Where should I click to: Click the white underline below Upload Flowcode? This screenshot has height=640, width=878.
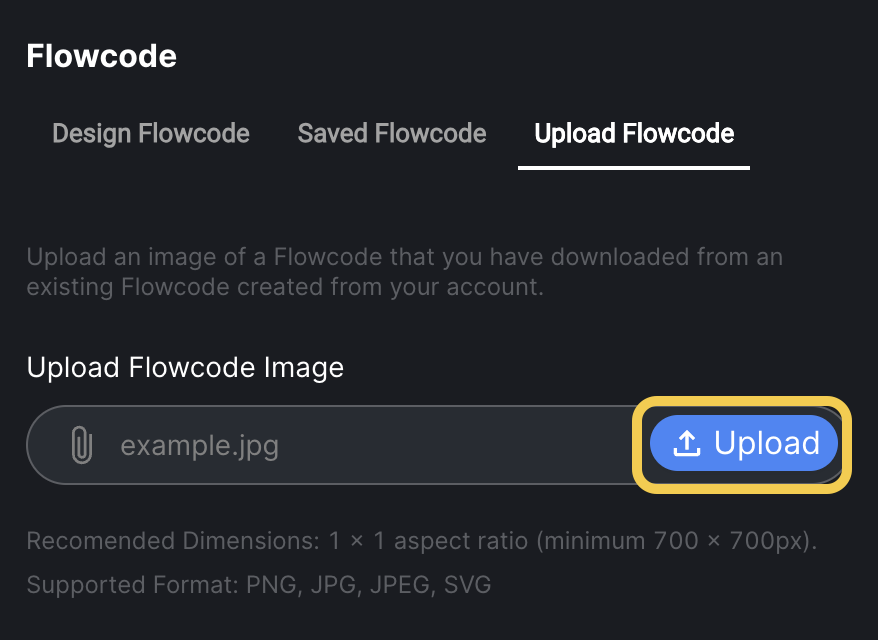[x=634, y=167]
